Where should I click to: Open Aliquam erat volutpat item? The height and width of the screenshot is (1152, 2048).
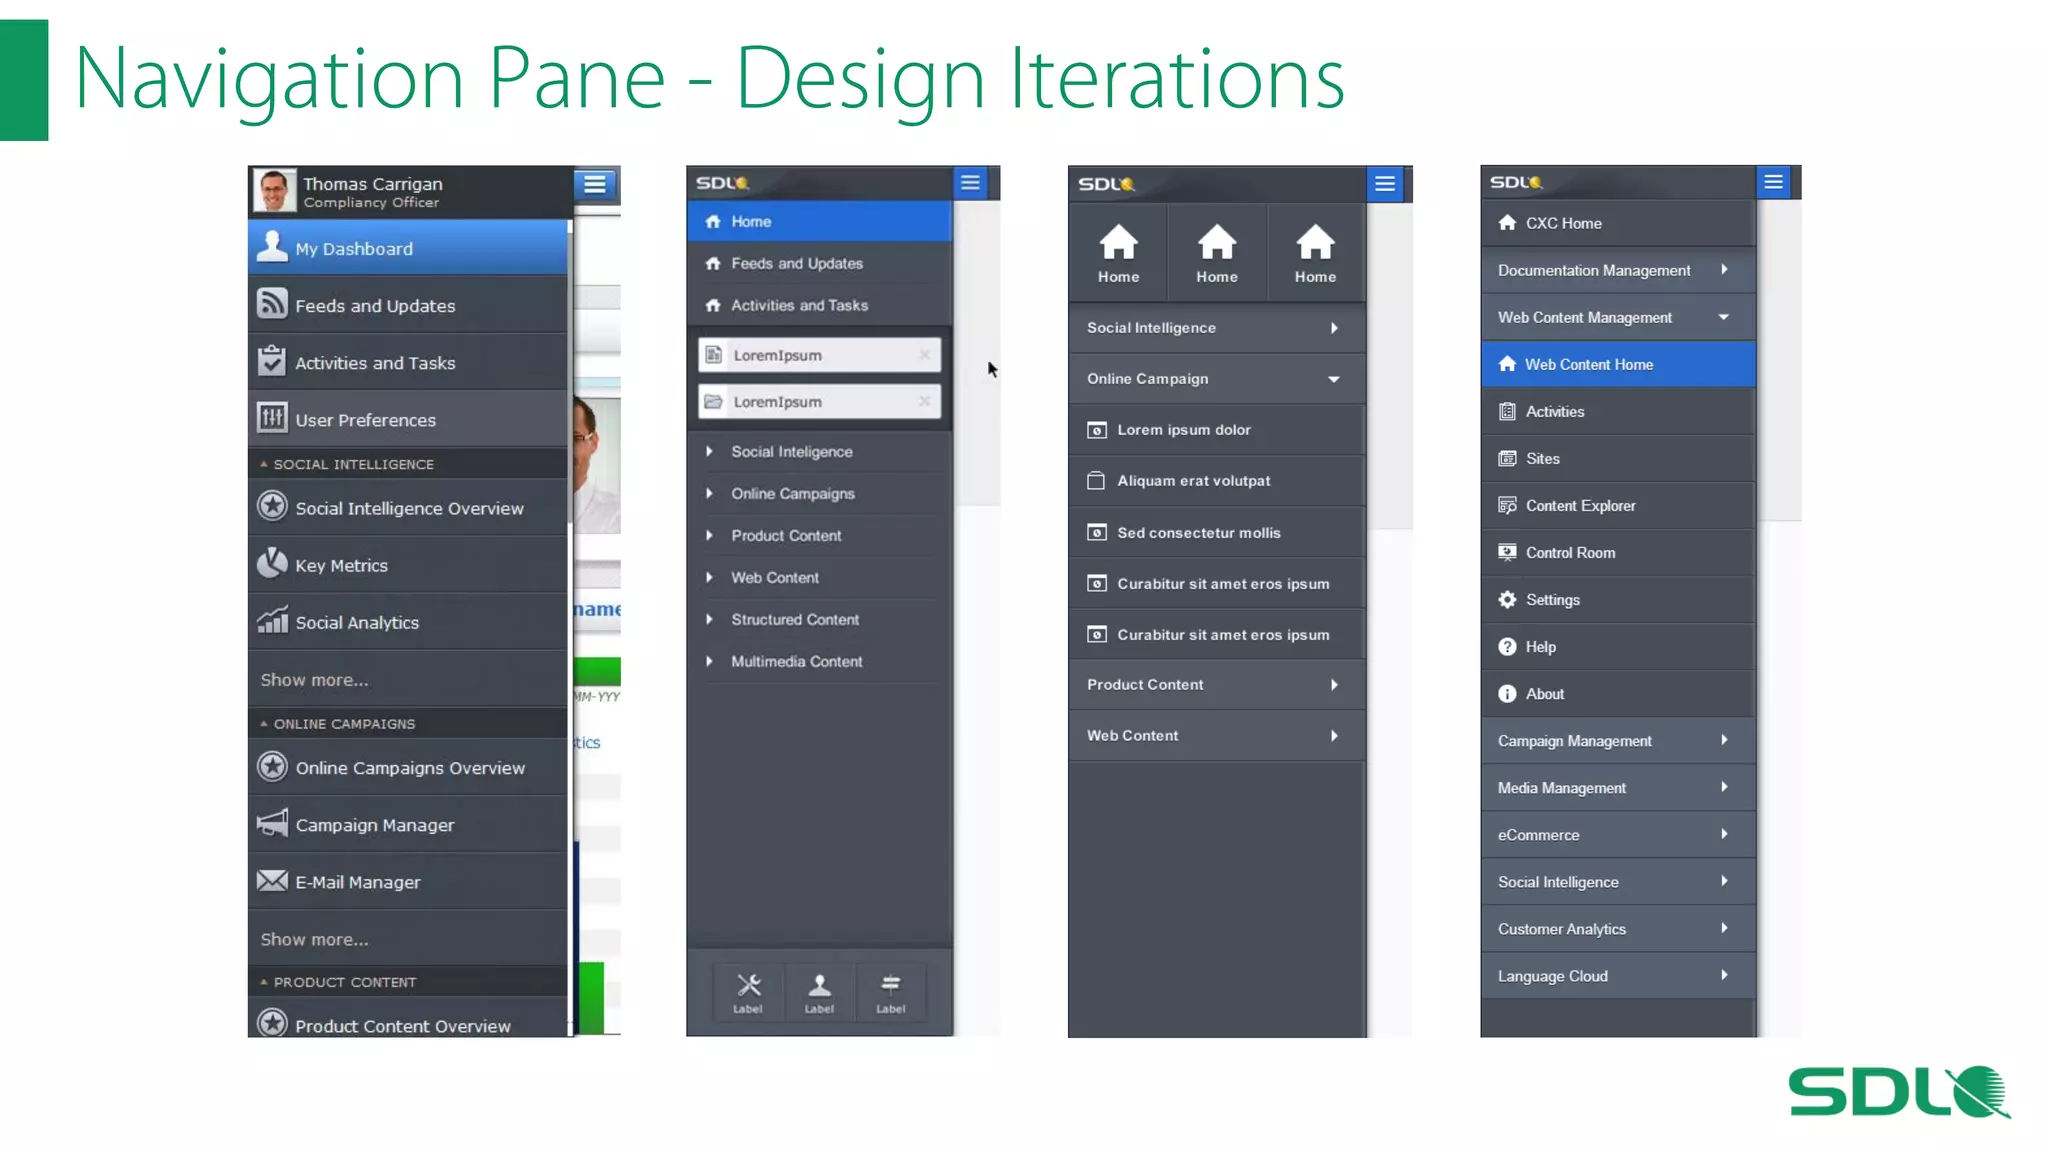click(1217, 481)
